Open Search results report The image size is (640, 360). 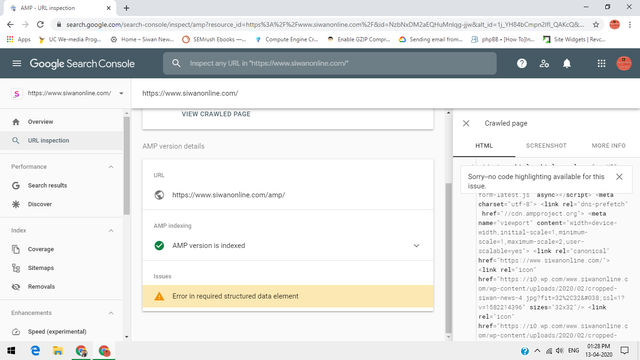[x=61, y=185]
